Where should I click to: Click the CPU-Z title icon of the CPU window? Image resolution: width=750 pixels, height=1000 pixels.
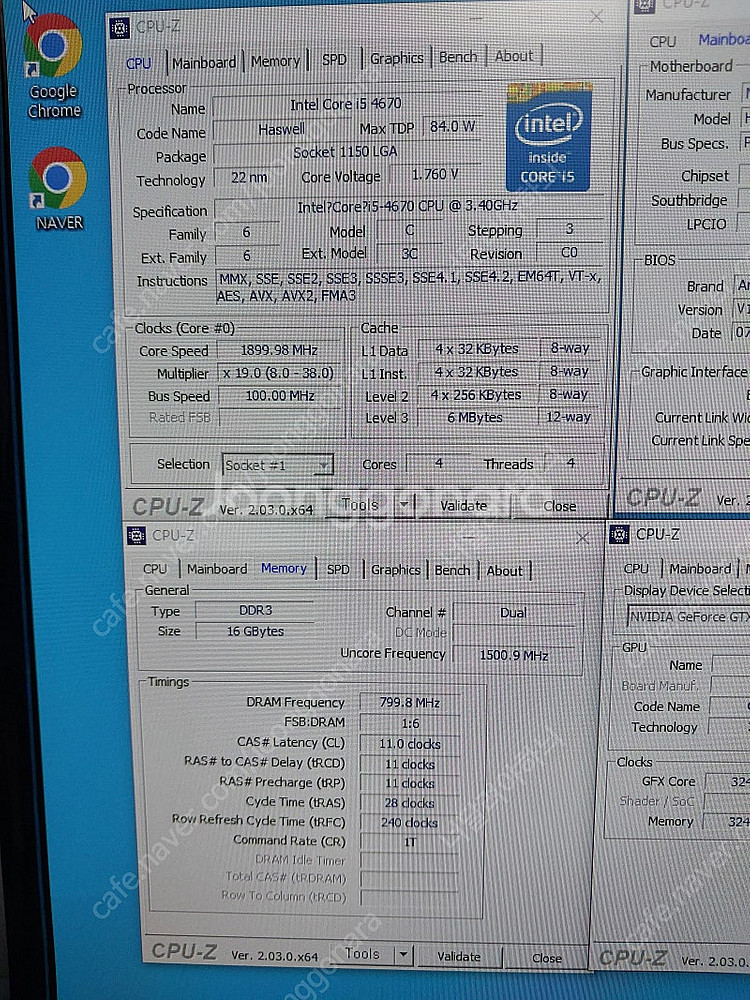119,28
